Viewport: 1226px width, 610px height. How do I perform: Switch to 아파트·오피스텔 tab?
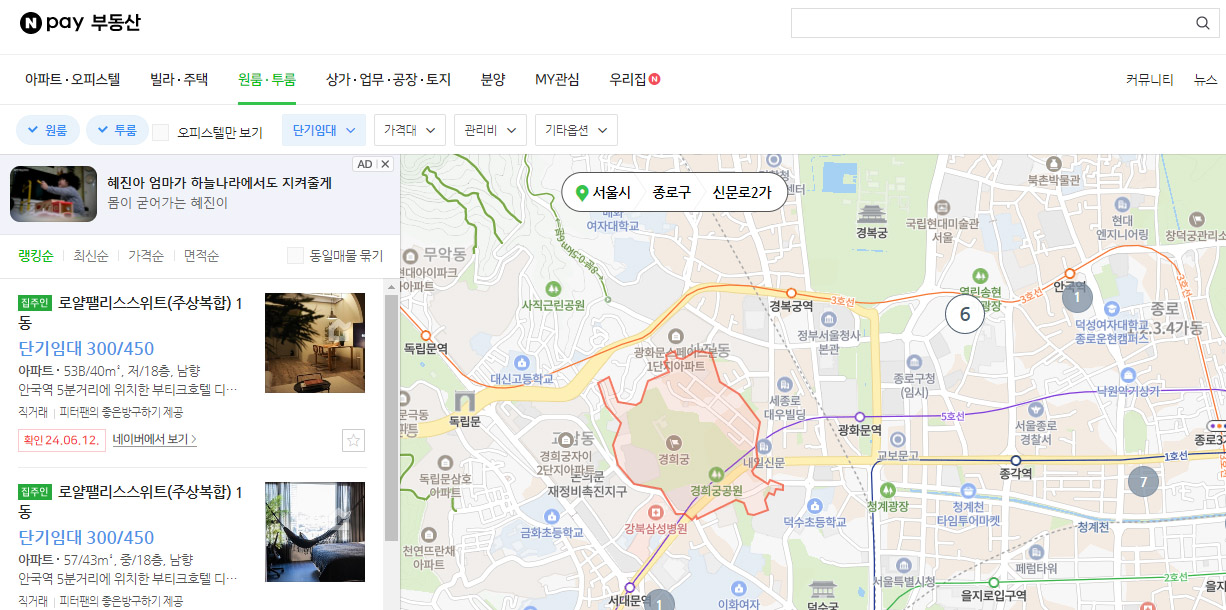click(x=73, y=79)
